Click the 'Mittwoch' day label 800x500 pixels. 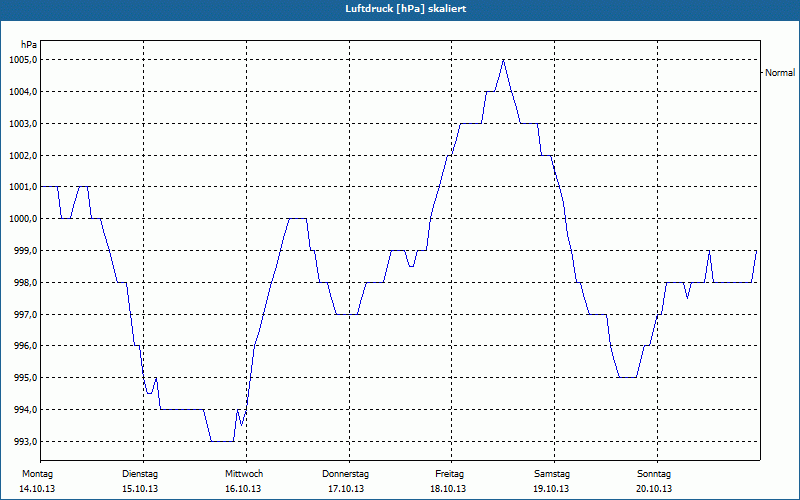coord(244,474)
